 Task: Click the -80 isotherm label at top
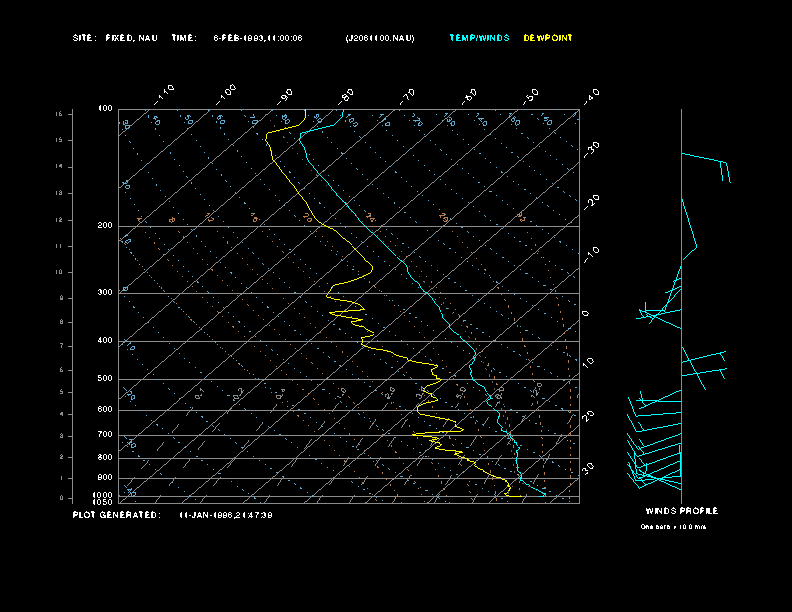pos(346,97)
